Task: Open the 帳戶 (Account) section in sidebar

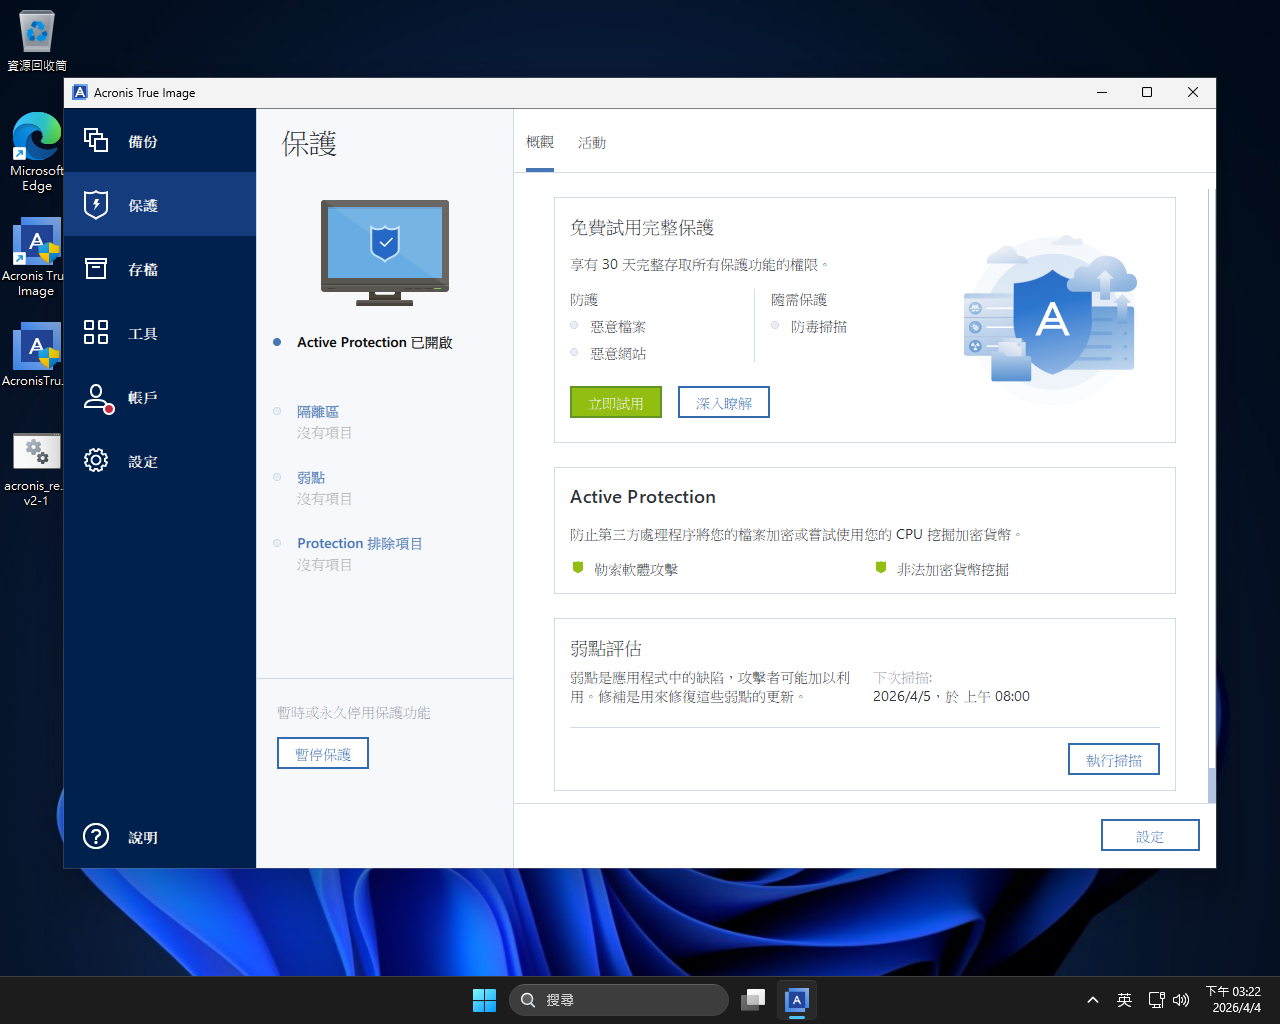Action: [x=143, y=397]
